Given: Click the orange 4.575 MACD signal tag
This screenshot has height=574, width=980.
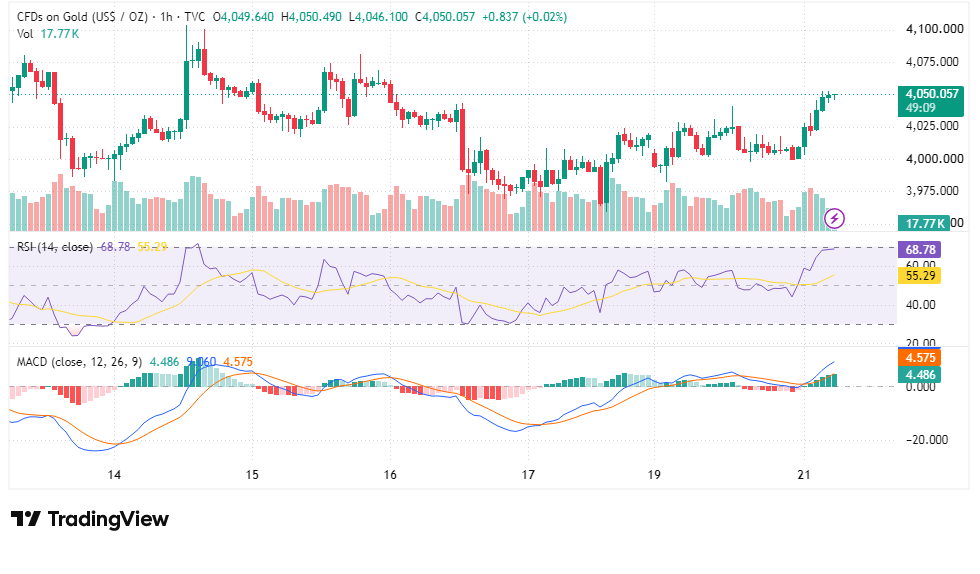Looking at the screenshot, I should tap(919, 358).
